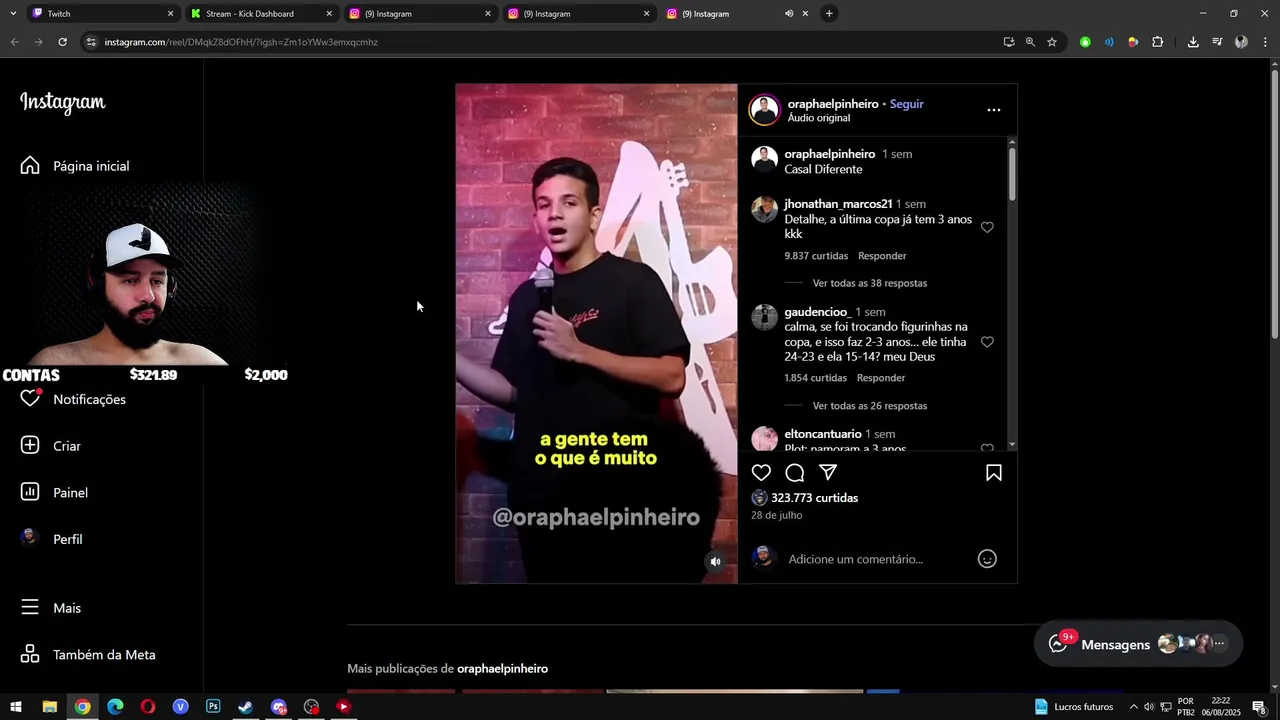The height and width of the screenshot is (720, 1280).
Task: Mute the active Instagram tab audio icon
Action: pyautogui.click(x=789, y=14)
